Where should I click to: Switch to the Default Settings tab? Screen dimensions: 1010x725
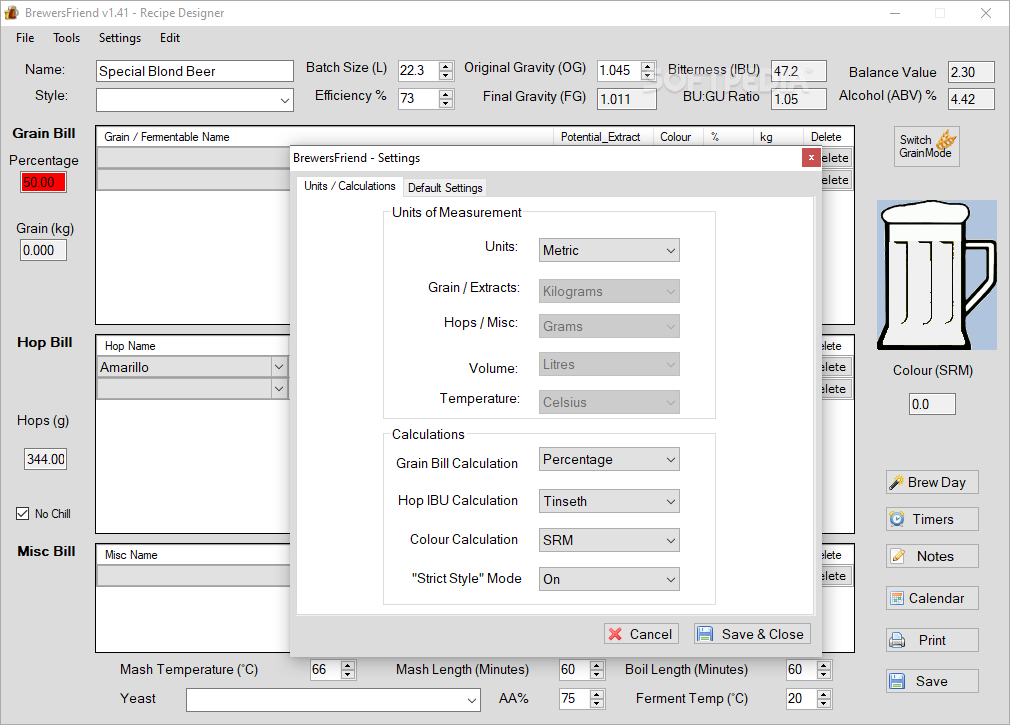(x=445, y=187)
